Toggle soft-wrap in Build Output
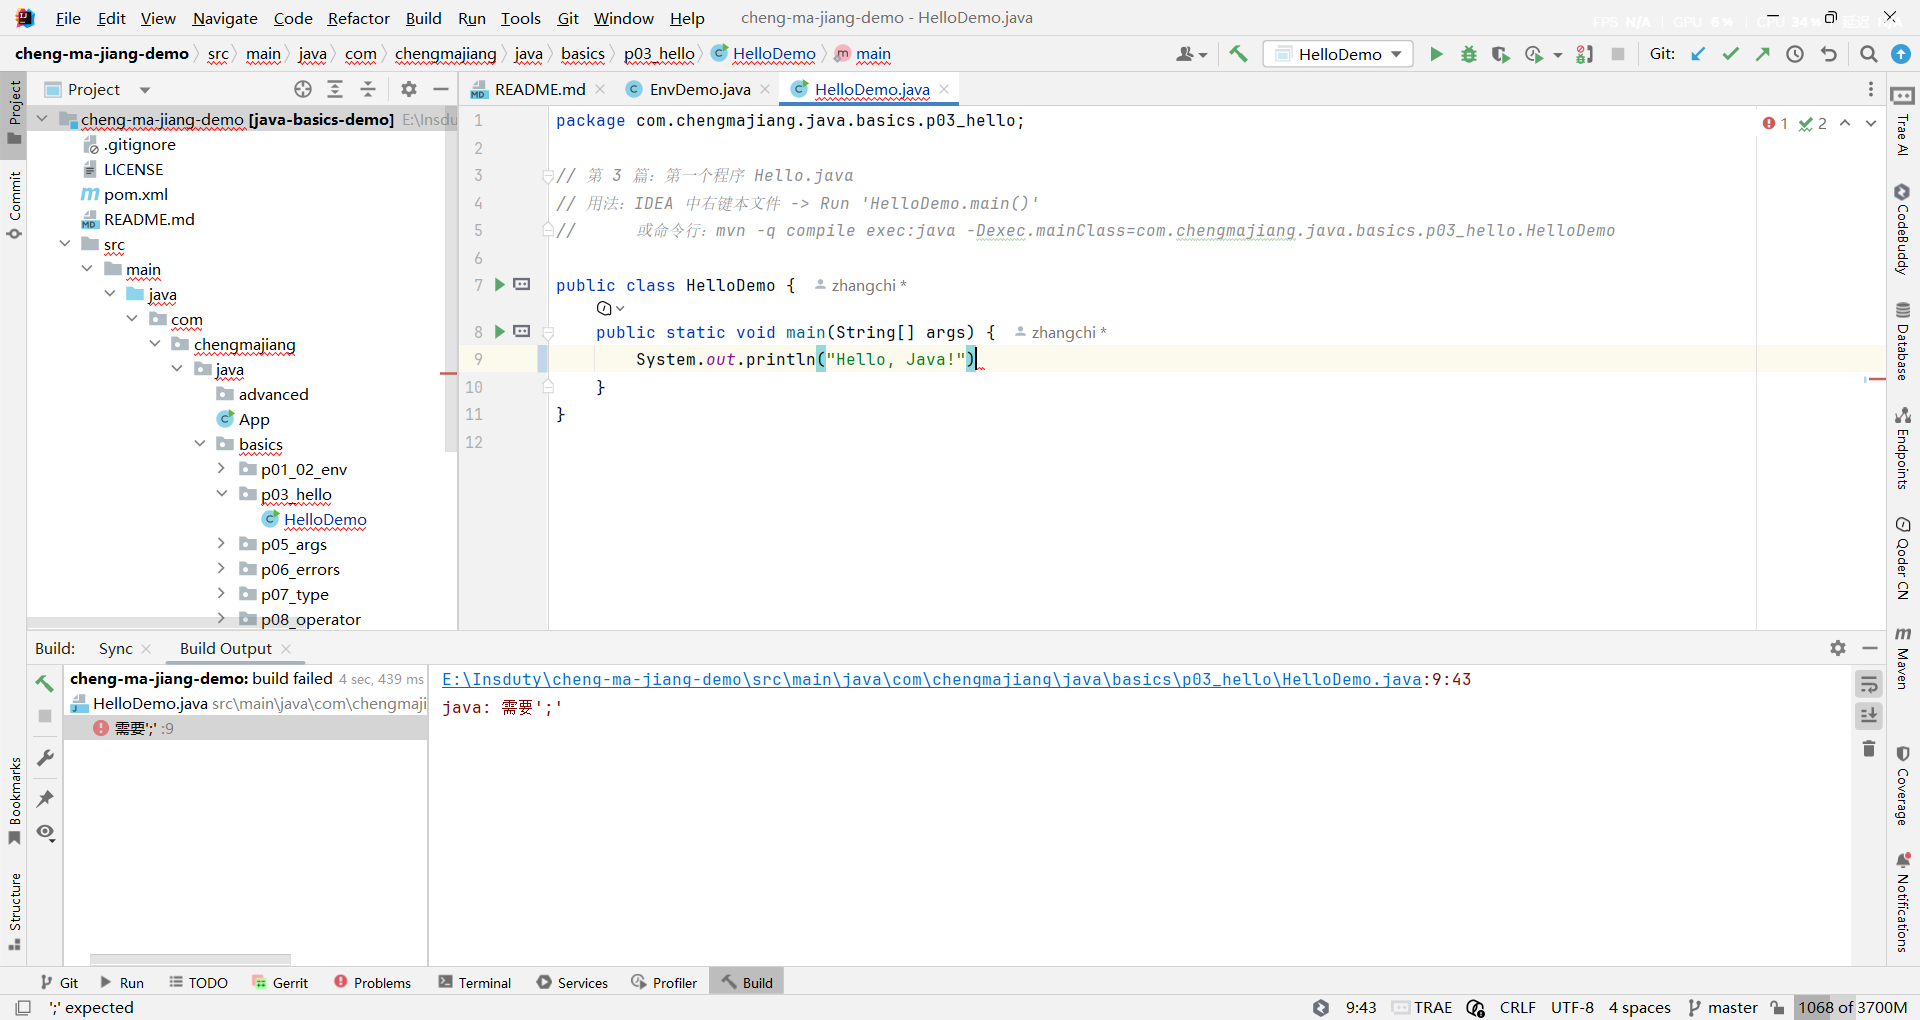Screen dimensions: 1920x1020 pos(1868,684)
